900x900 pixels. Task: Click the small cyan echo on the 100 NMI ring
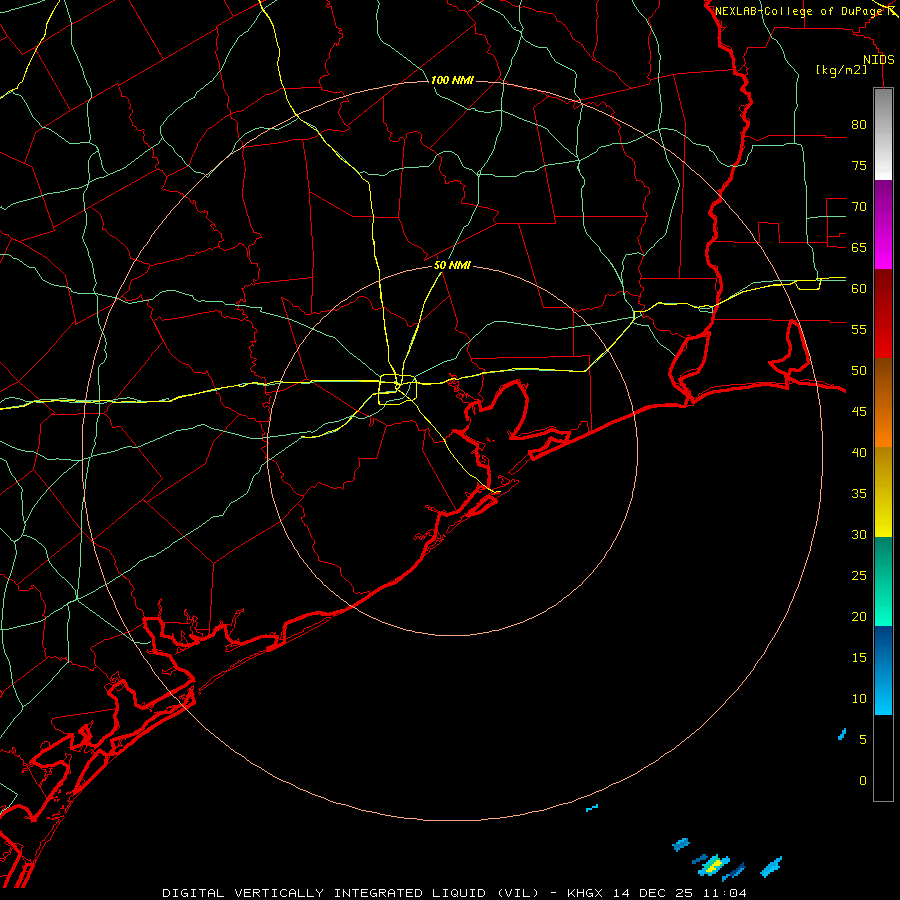pos(592,808)
